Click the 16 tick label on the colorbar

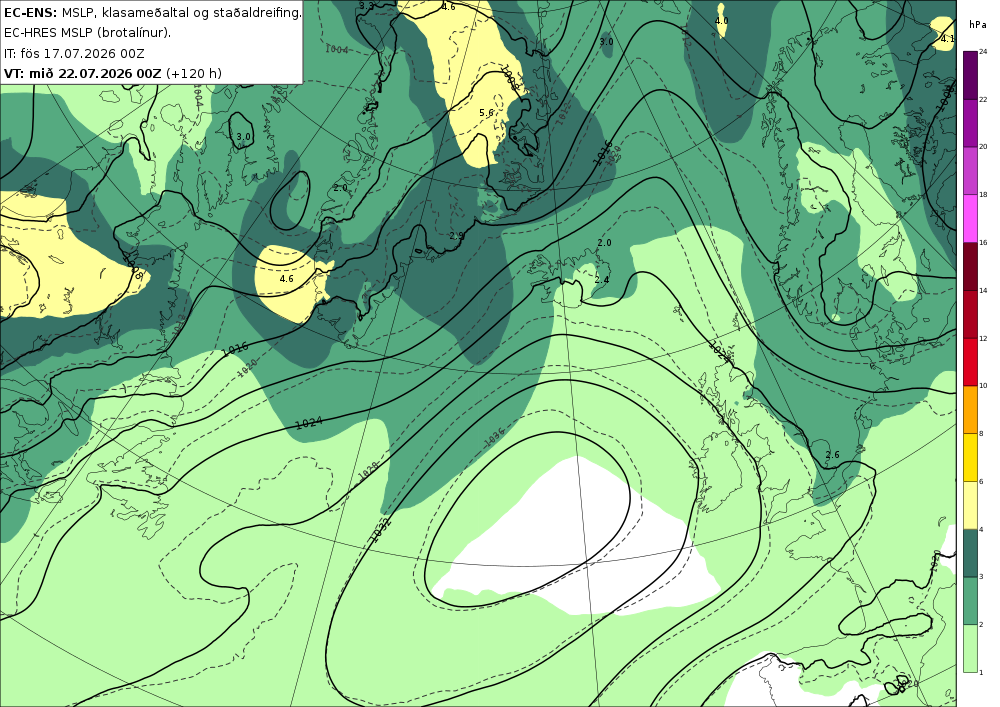pos(983,243)
